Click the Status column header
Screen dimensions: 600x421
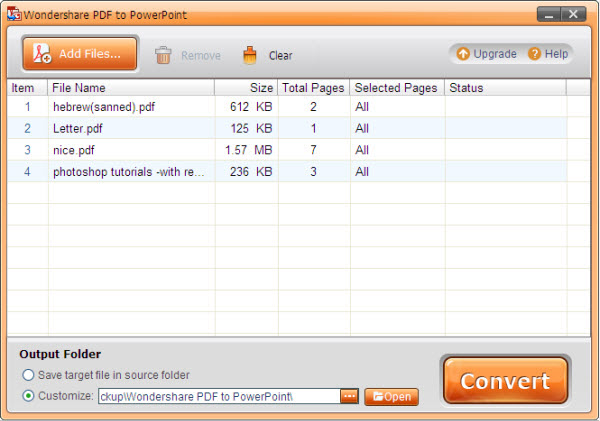tap(505, 88)
